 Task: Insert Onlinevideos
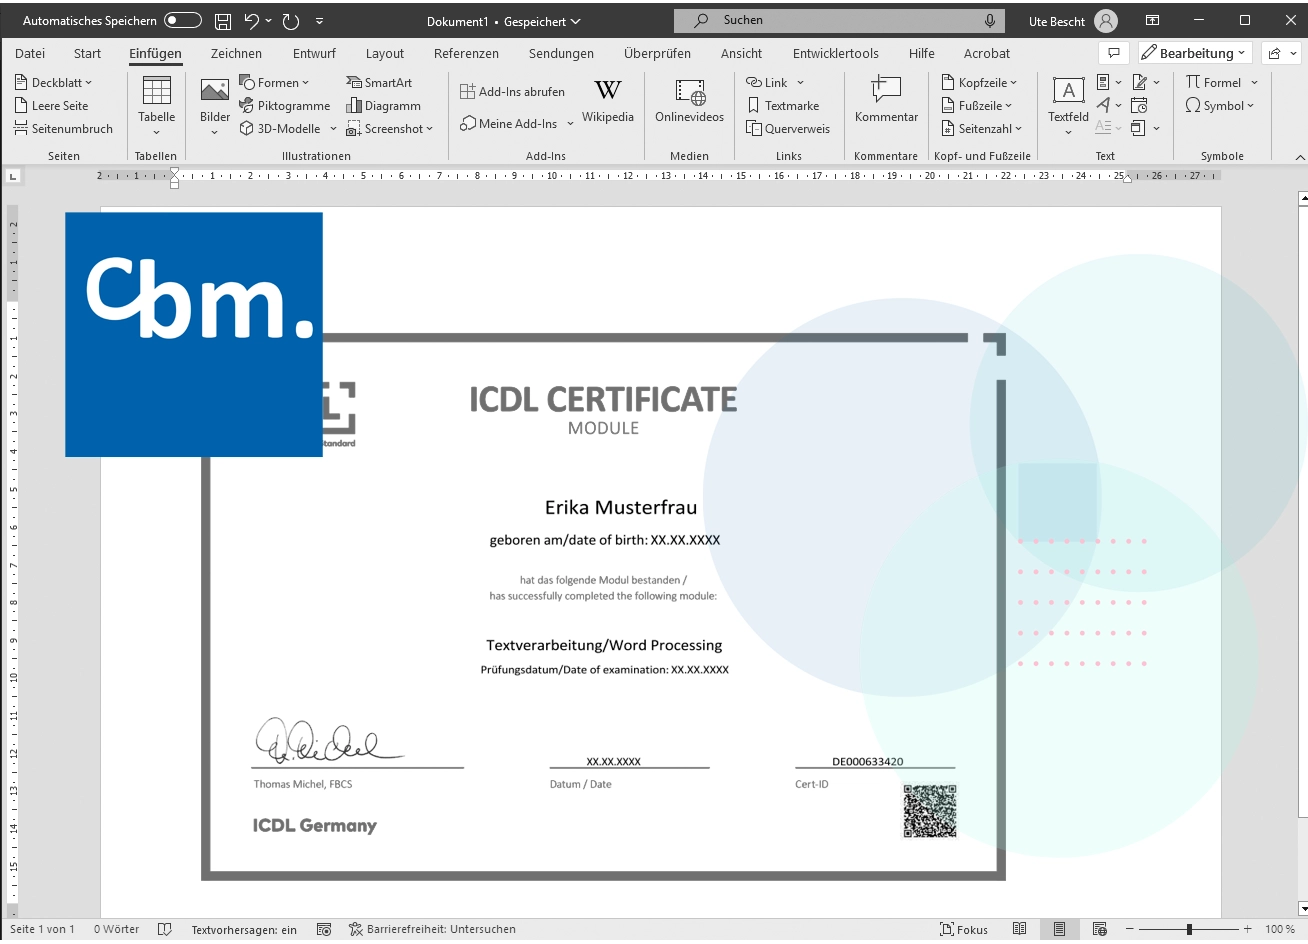tap(690, 101)
